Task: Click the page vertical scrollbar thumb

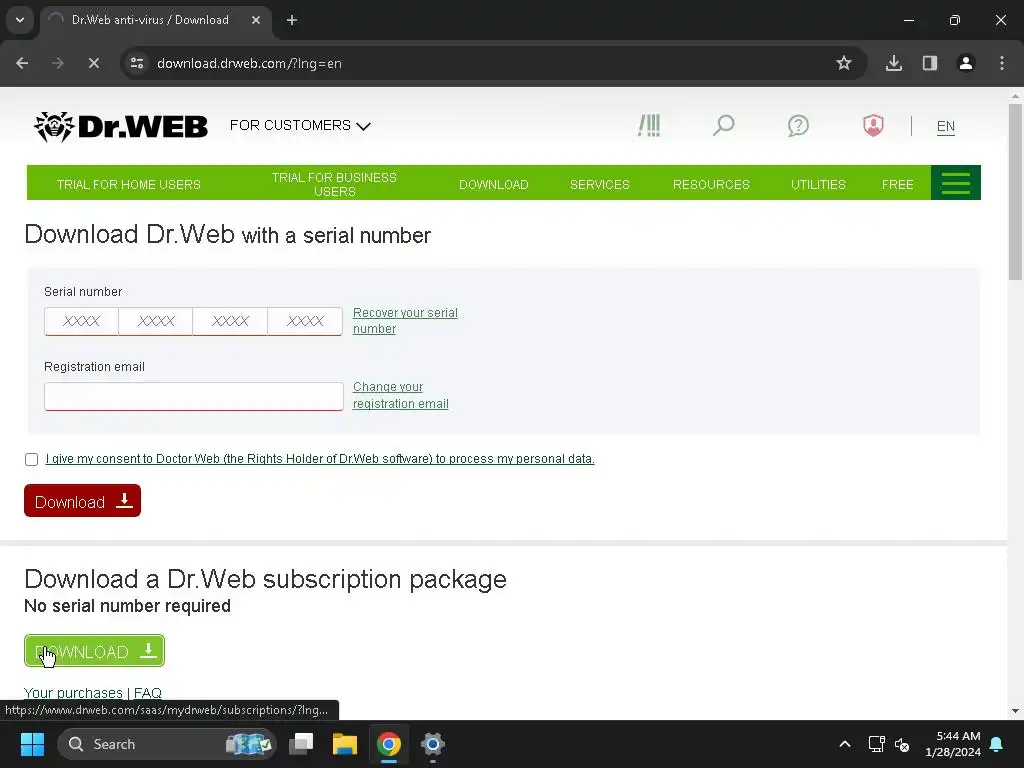Action: 1015,191
